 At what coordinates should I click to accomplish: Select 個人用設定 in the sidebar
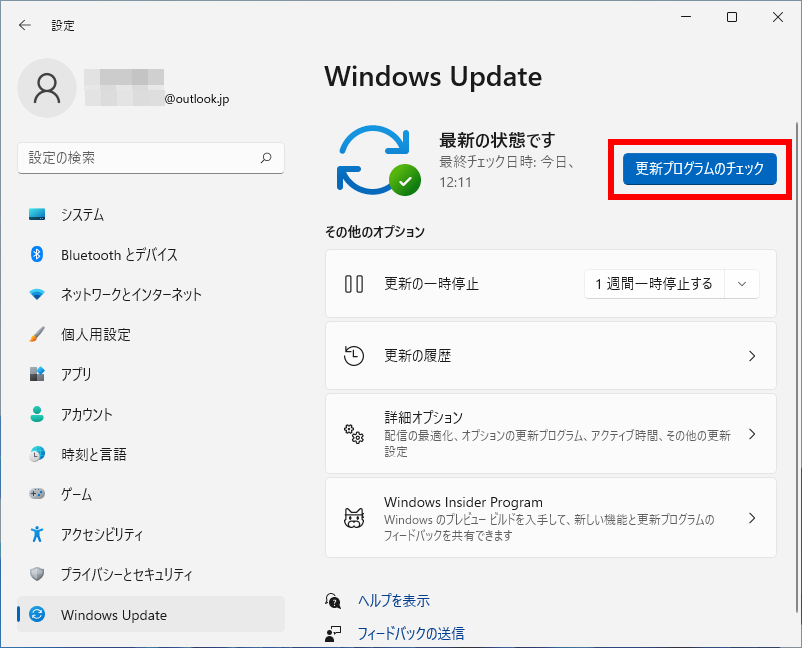150,334
